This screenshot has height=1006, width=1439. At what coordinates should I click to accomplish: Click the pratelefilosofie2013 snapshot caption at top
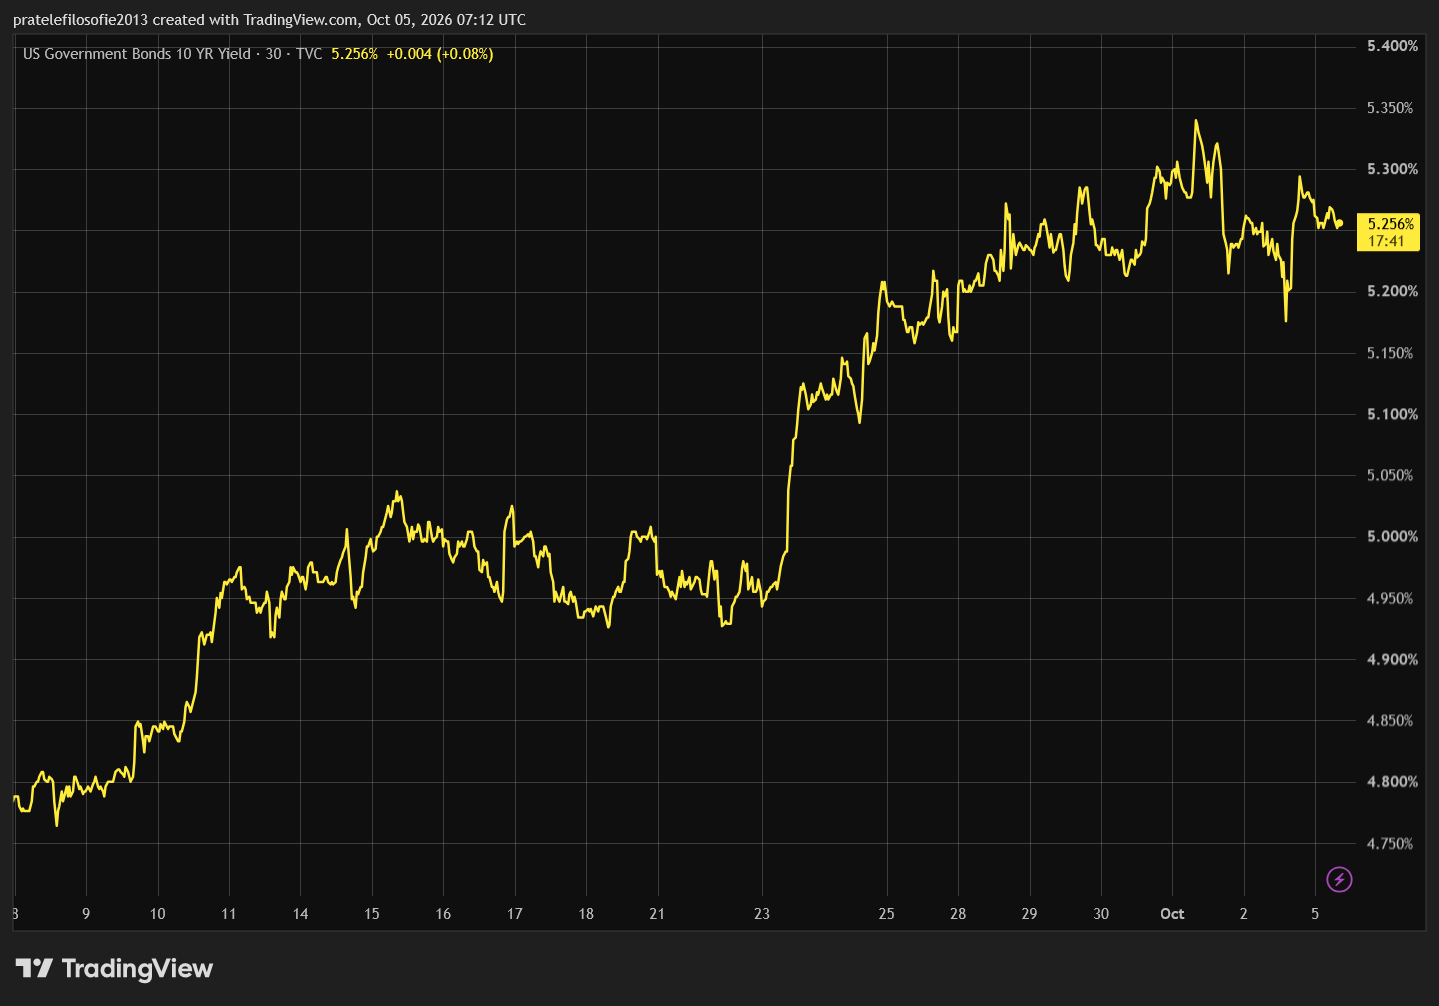[x=269, y=20]
